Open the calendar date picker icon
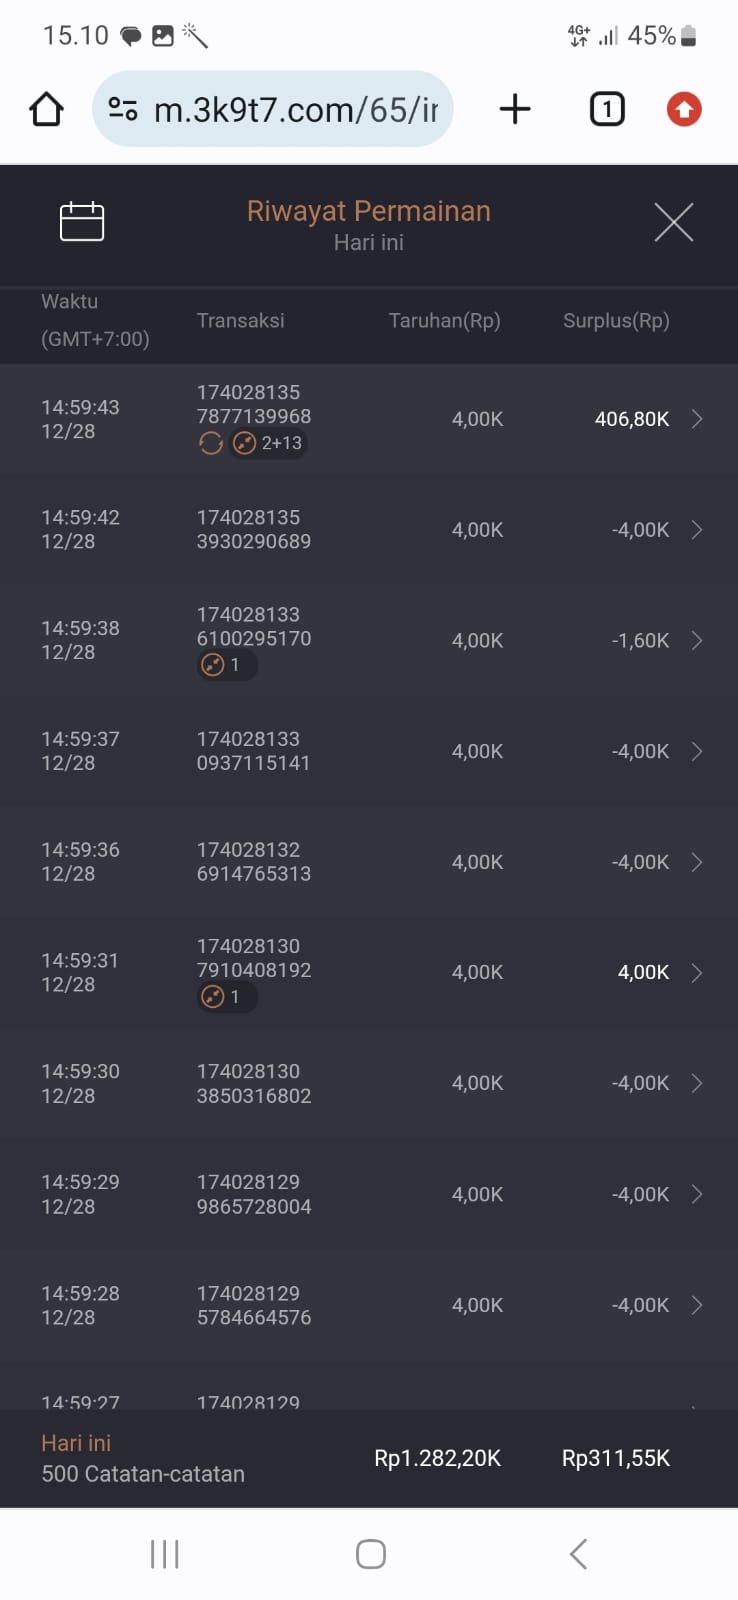 (82, 221)
